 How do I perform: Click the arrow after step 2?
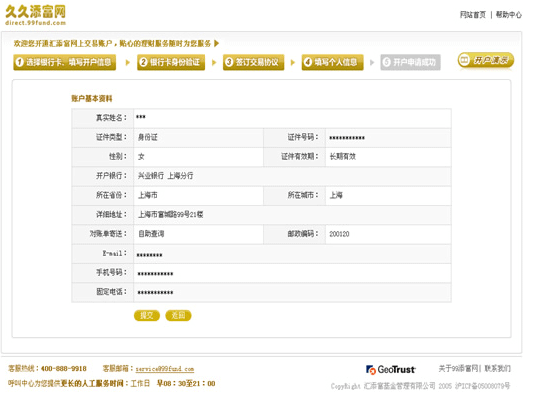click(x=214, y=63)
